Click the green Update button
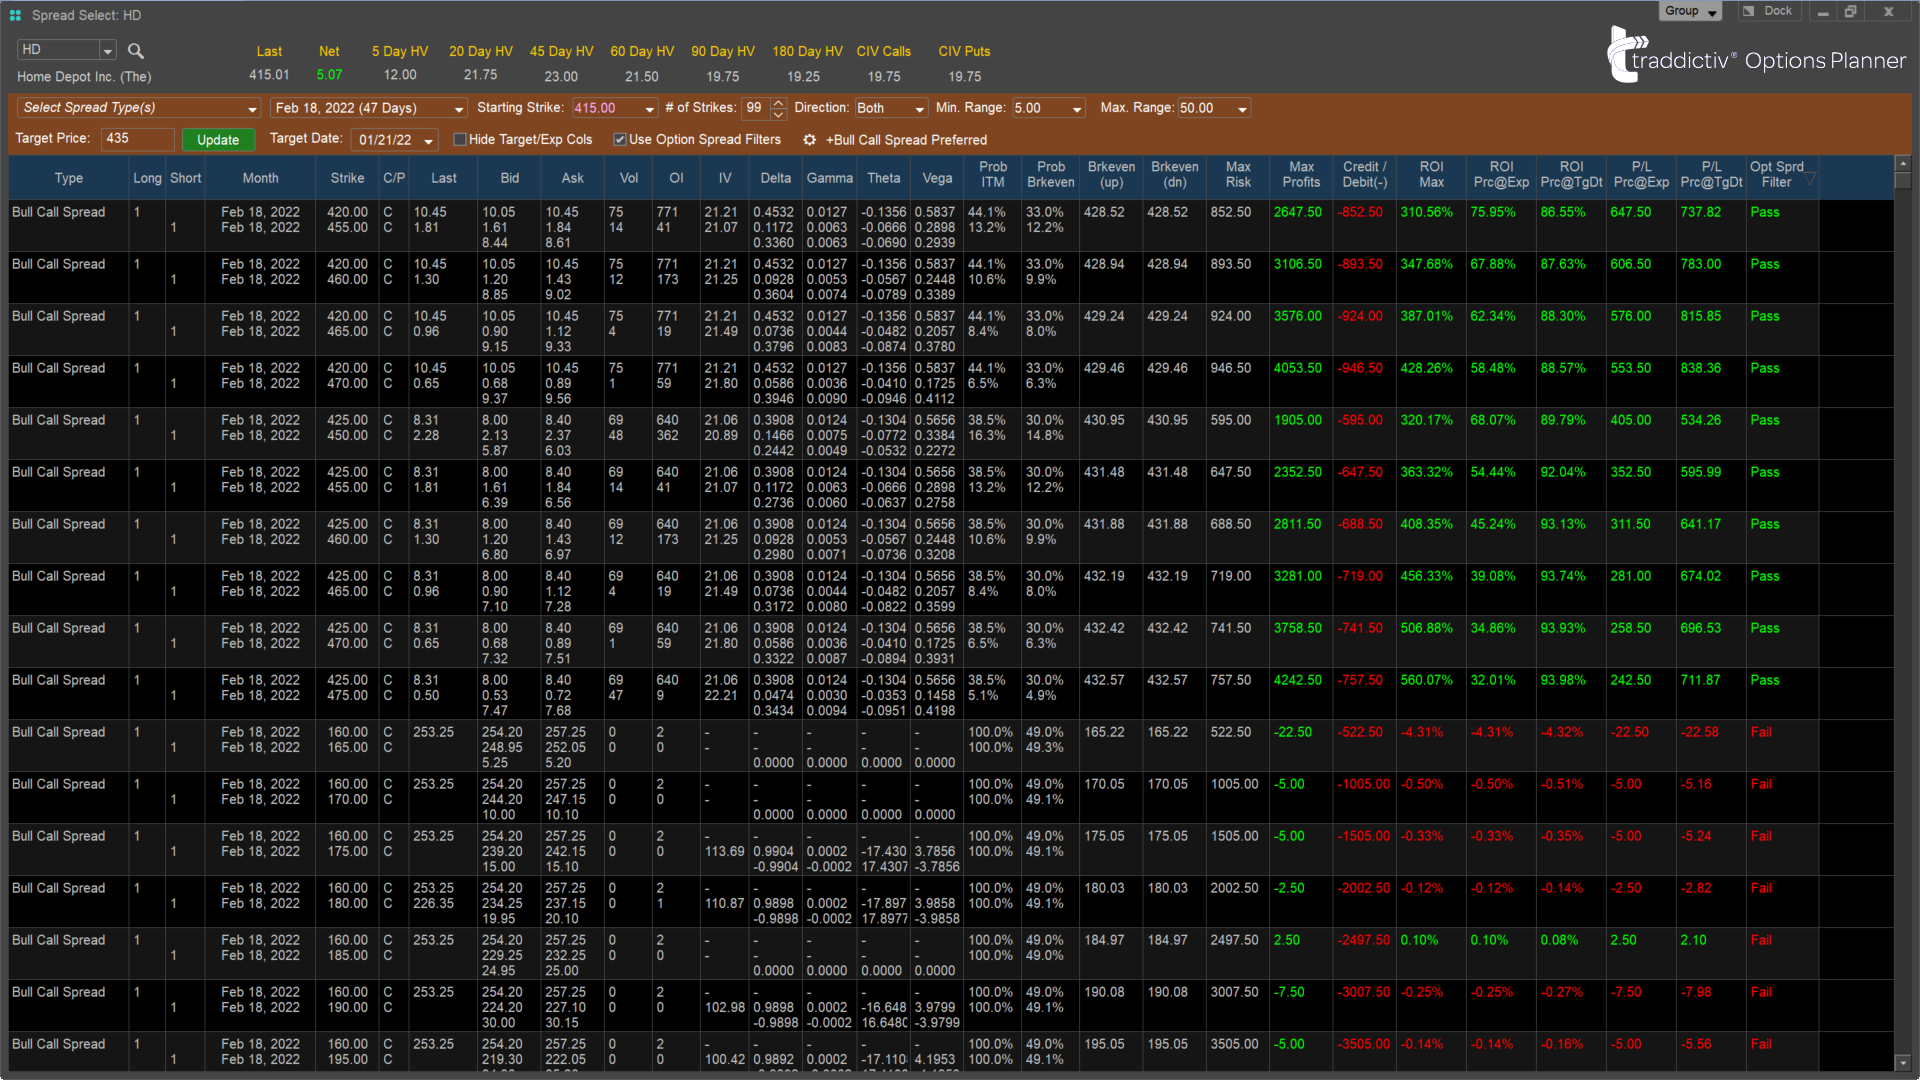 [x=218, y=140]
